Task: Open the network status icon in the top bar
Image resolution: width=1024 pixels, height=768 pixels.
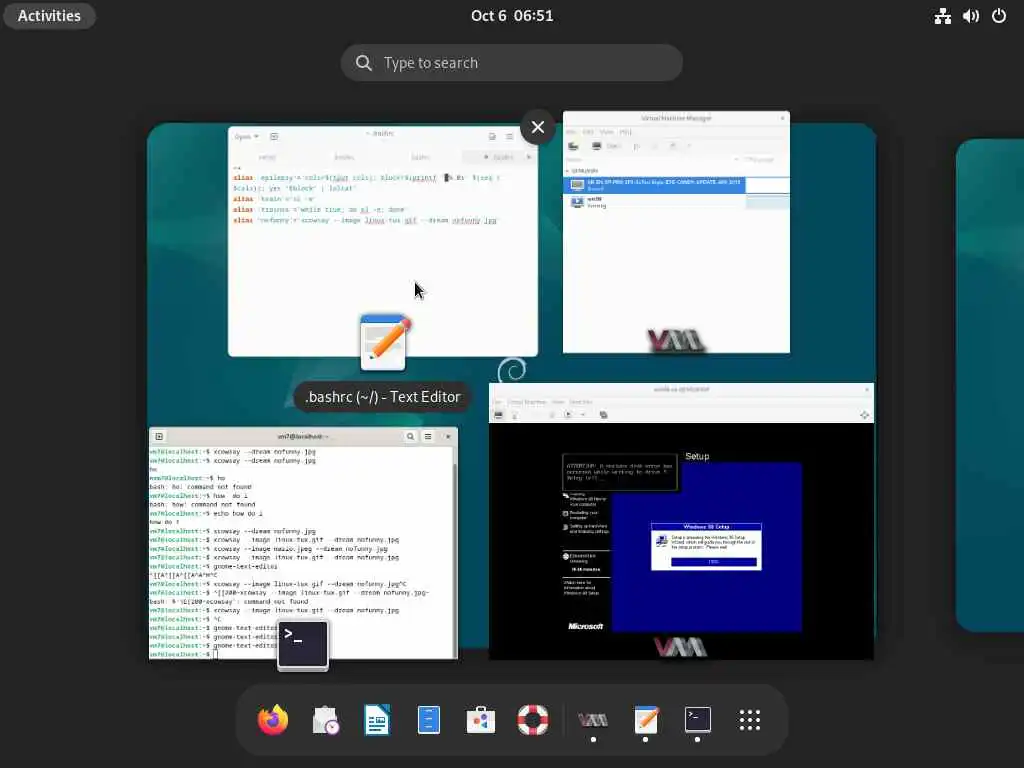Action: 942,16
